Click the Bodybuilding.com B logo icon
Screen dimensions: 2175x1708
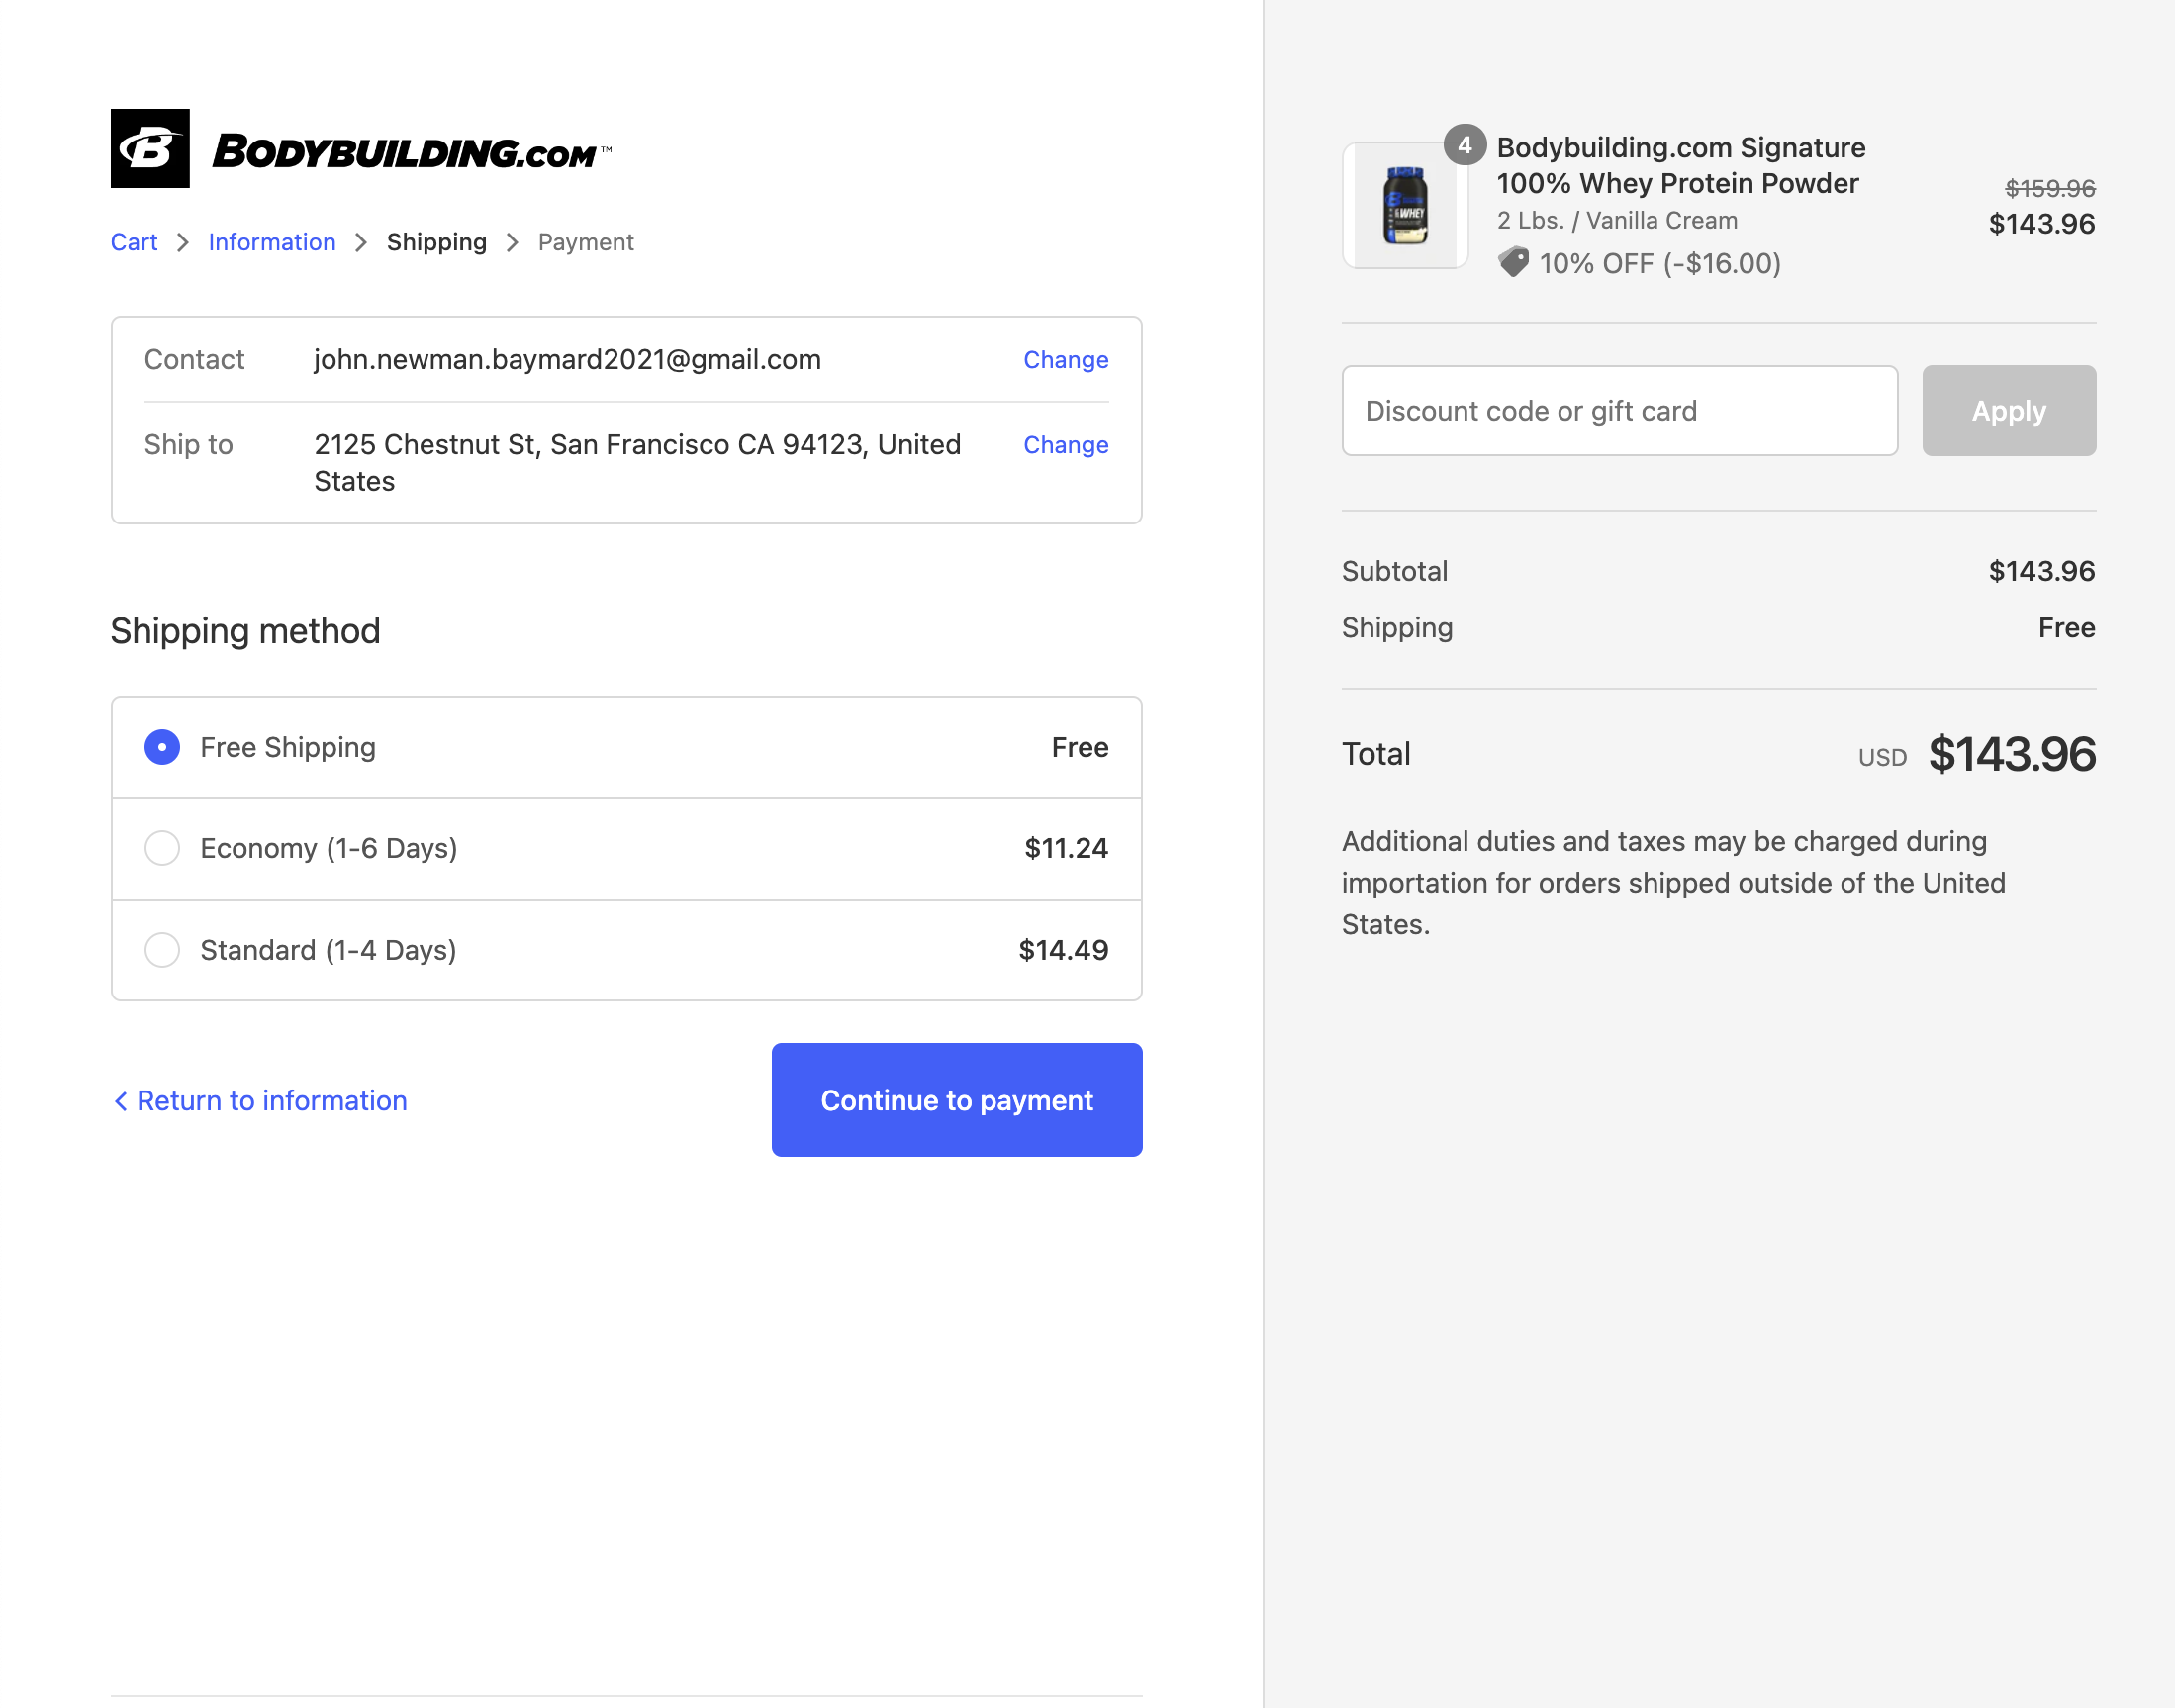(149, 150)
